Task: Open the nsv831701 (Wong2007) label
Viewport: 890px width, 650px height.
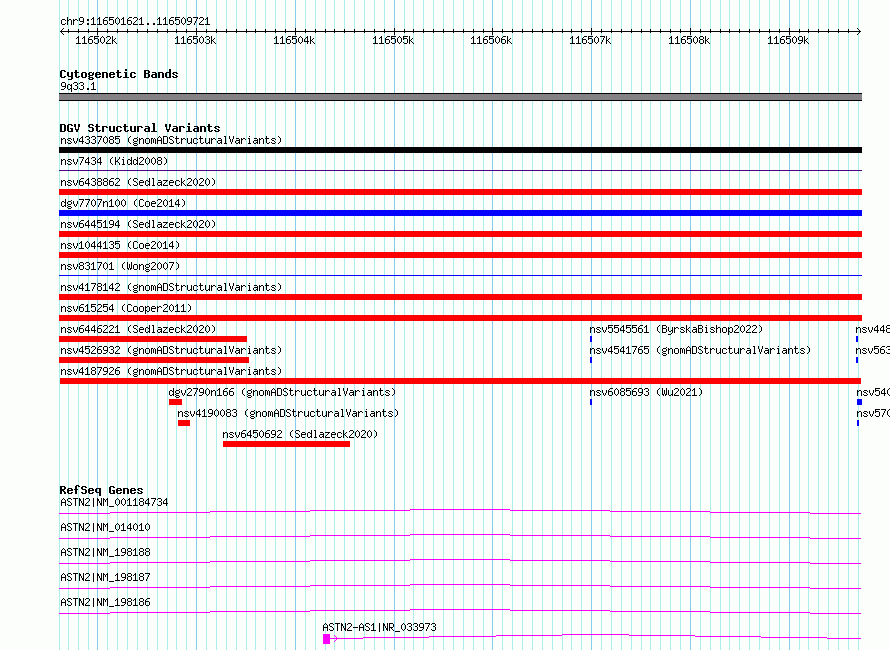Action: 120,266
